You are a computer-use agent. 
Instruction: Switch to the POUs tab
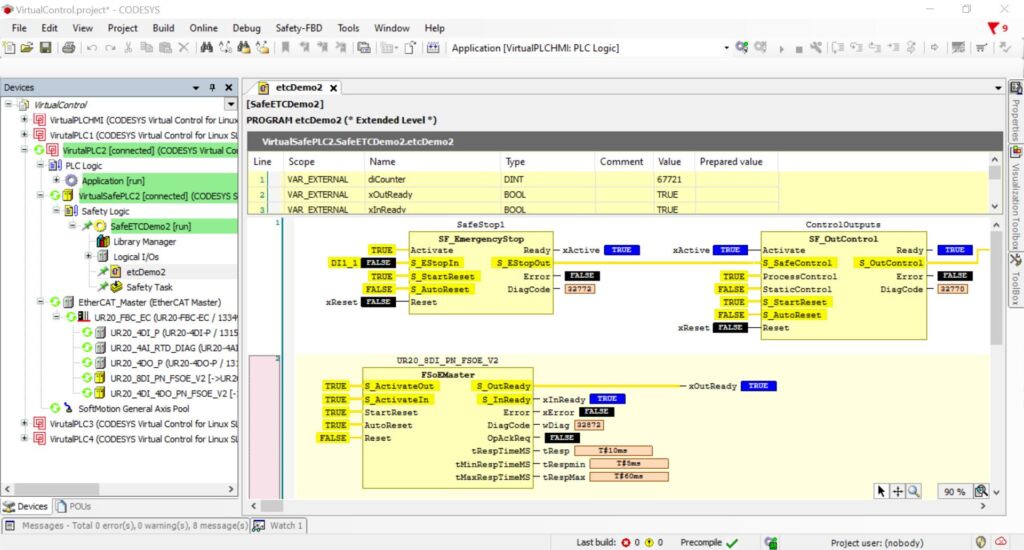tap(73, 506)
